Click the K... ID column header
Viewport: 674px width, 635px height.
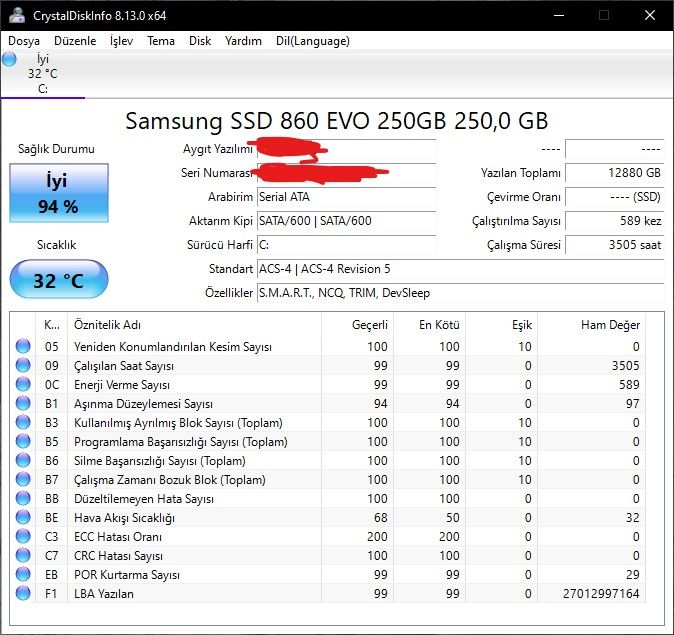(51, 325)
